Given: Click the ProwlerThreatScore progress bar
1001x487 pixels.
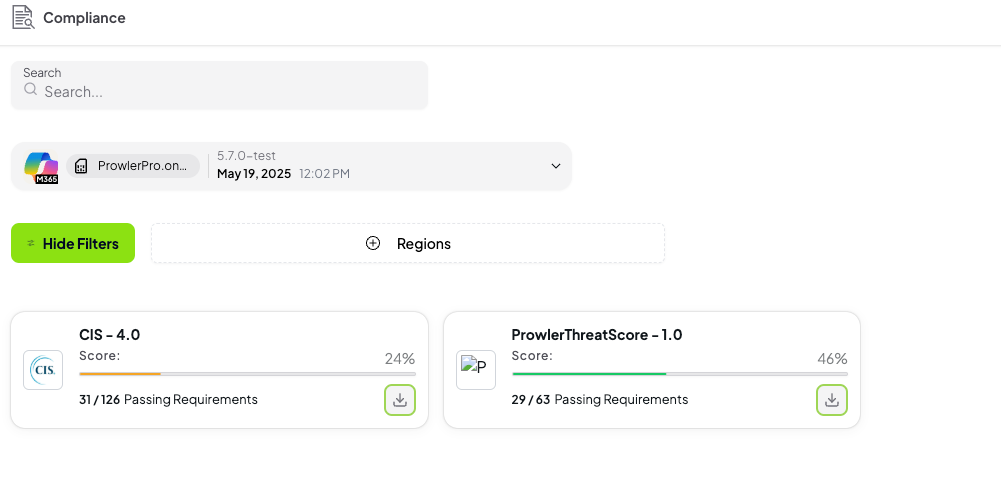Looking at the screenshot, I should point(680,374).
